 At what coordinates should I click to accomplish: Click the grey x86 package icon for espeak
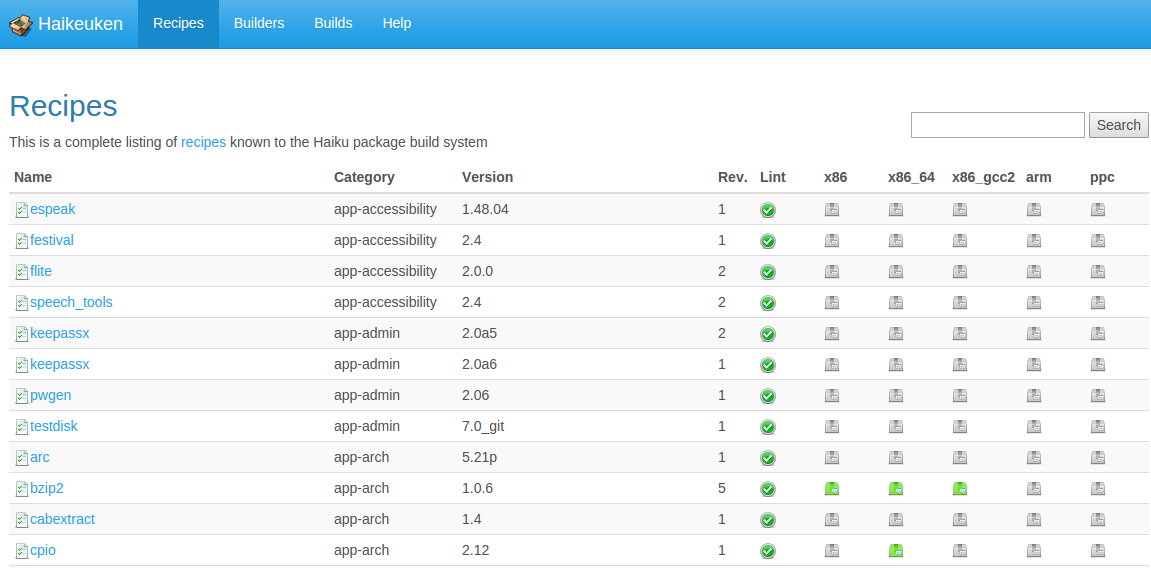click(832, 210)
